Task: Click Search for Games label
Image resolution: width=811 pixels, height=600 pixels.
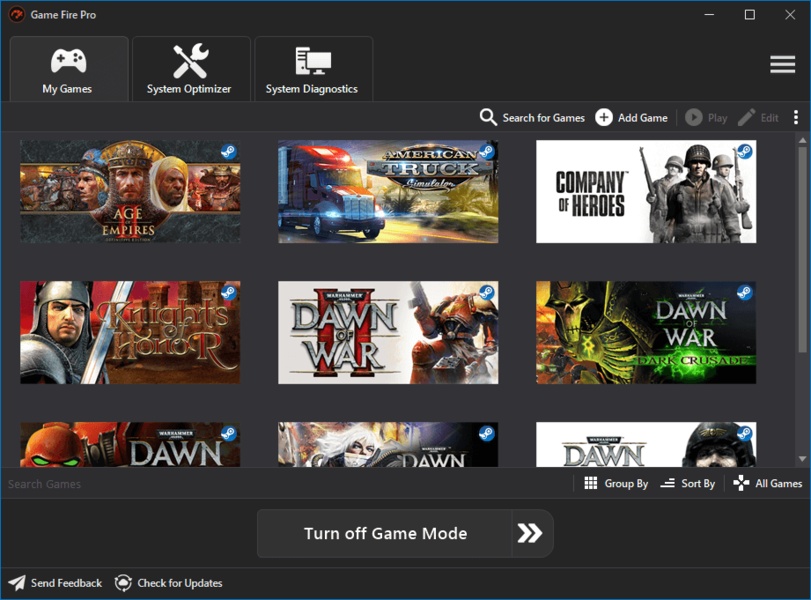Action: point(543,118)
